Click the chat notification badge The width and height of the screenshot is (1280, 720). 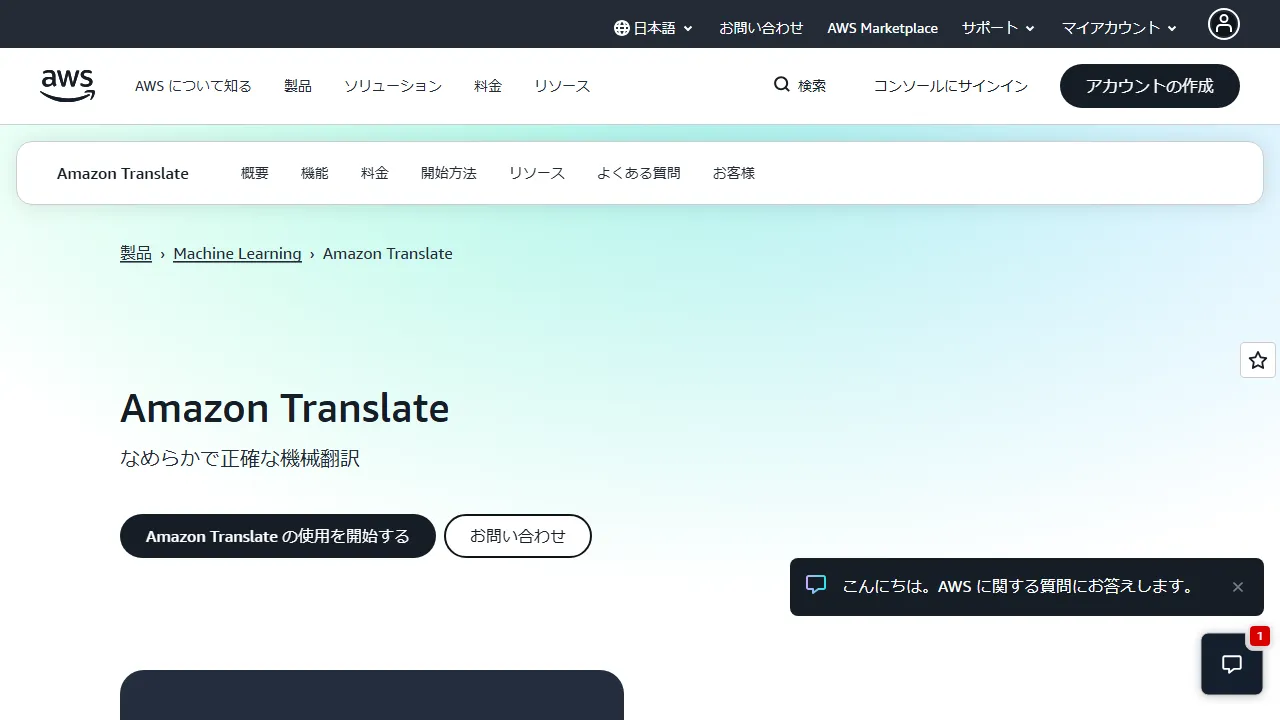point(1259,635)
